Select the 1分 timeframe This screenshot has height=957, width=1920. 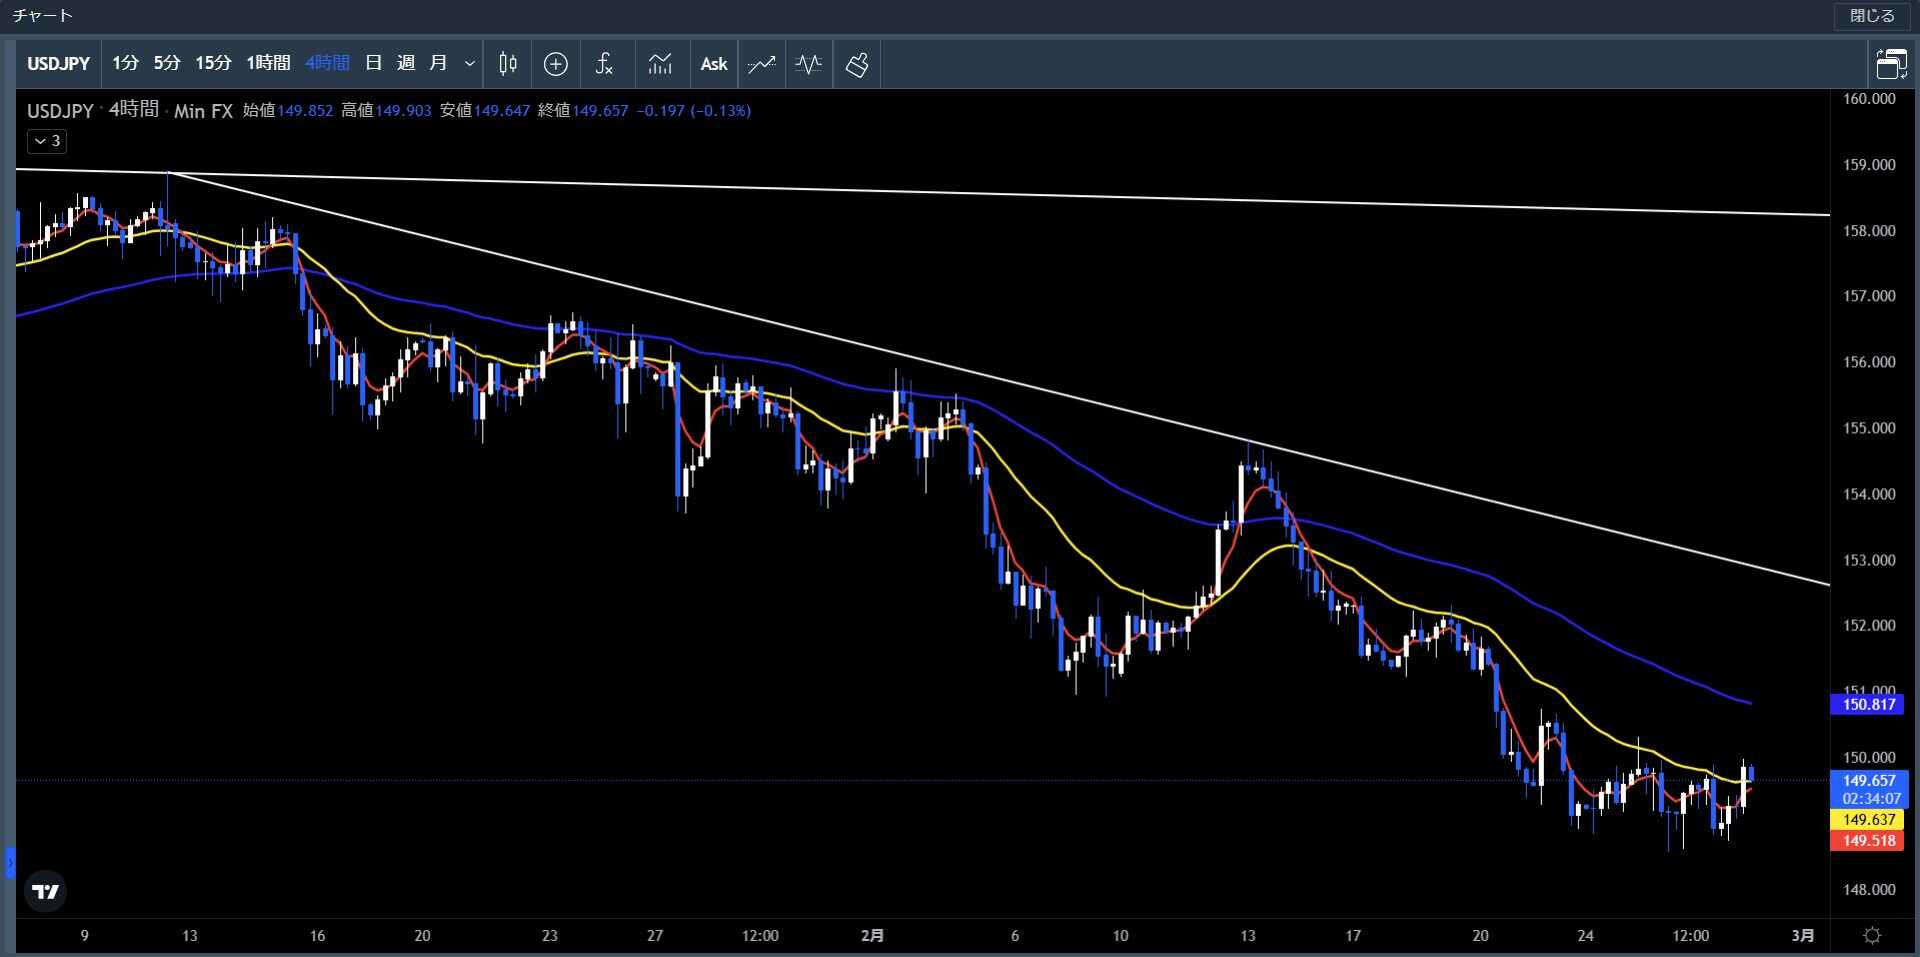[x=126, y=63]
